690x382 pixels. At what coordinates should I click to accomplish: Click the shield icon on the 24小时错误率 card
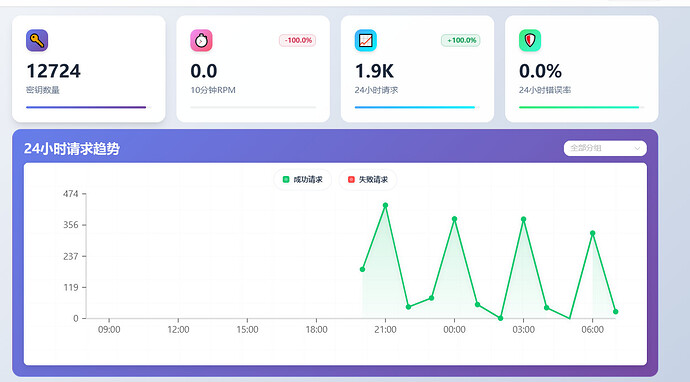(530, 40)
